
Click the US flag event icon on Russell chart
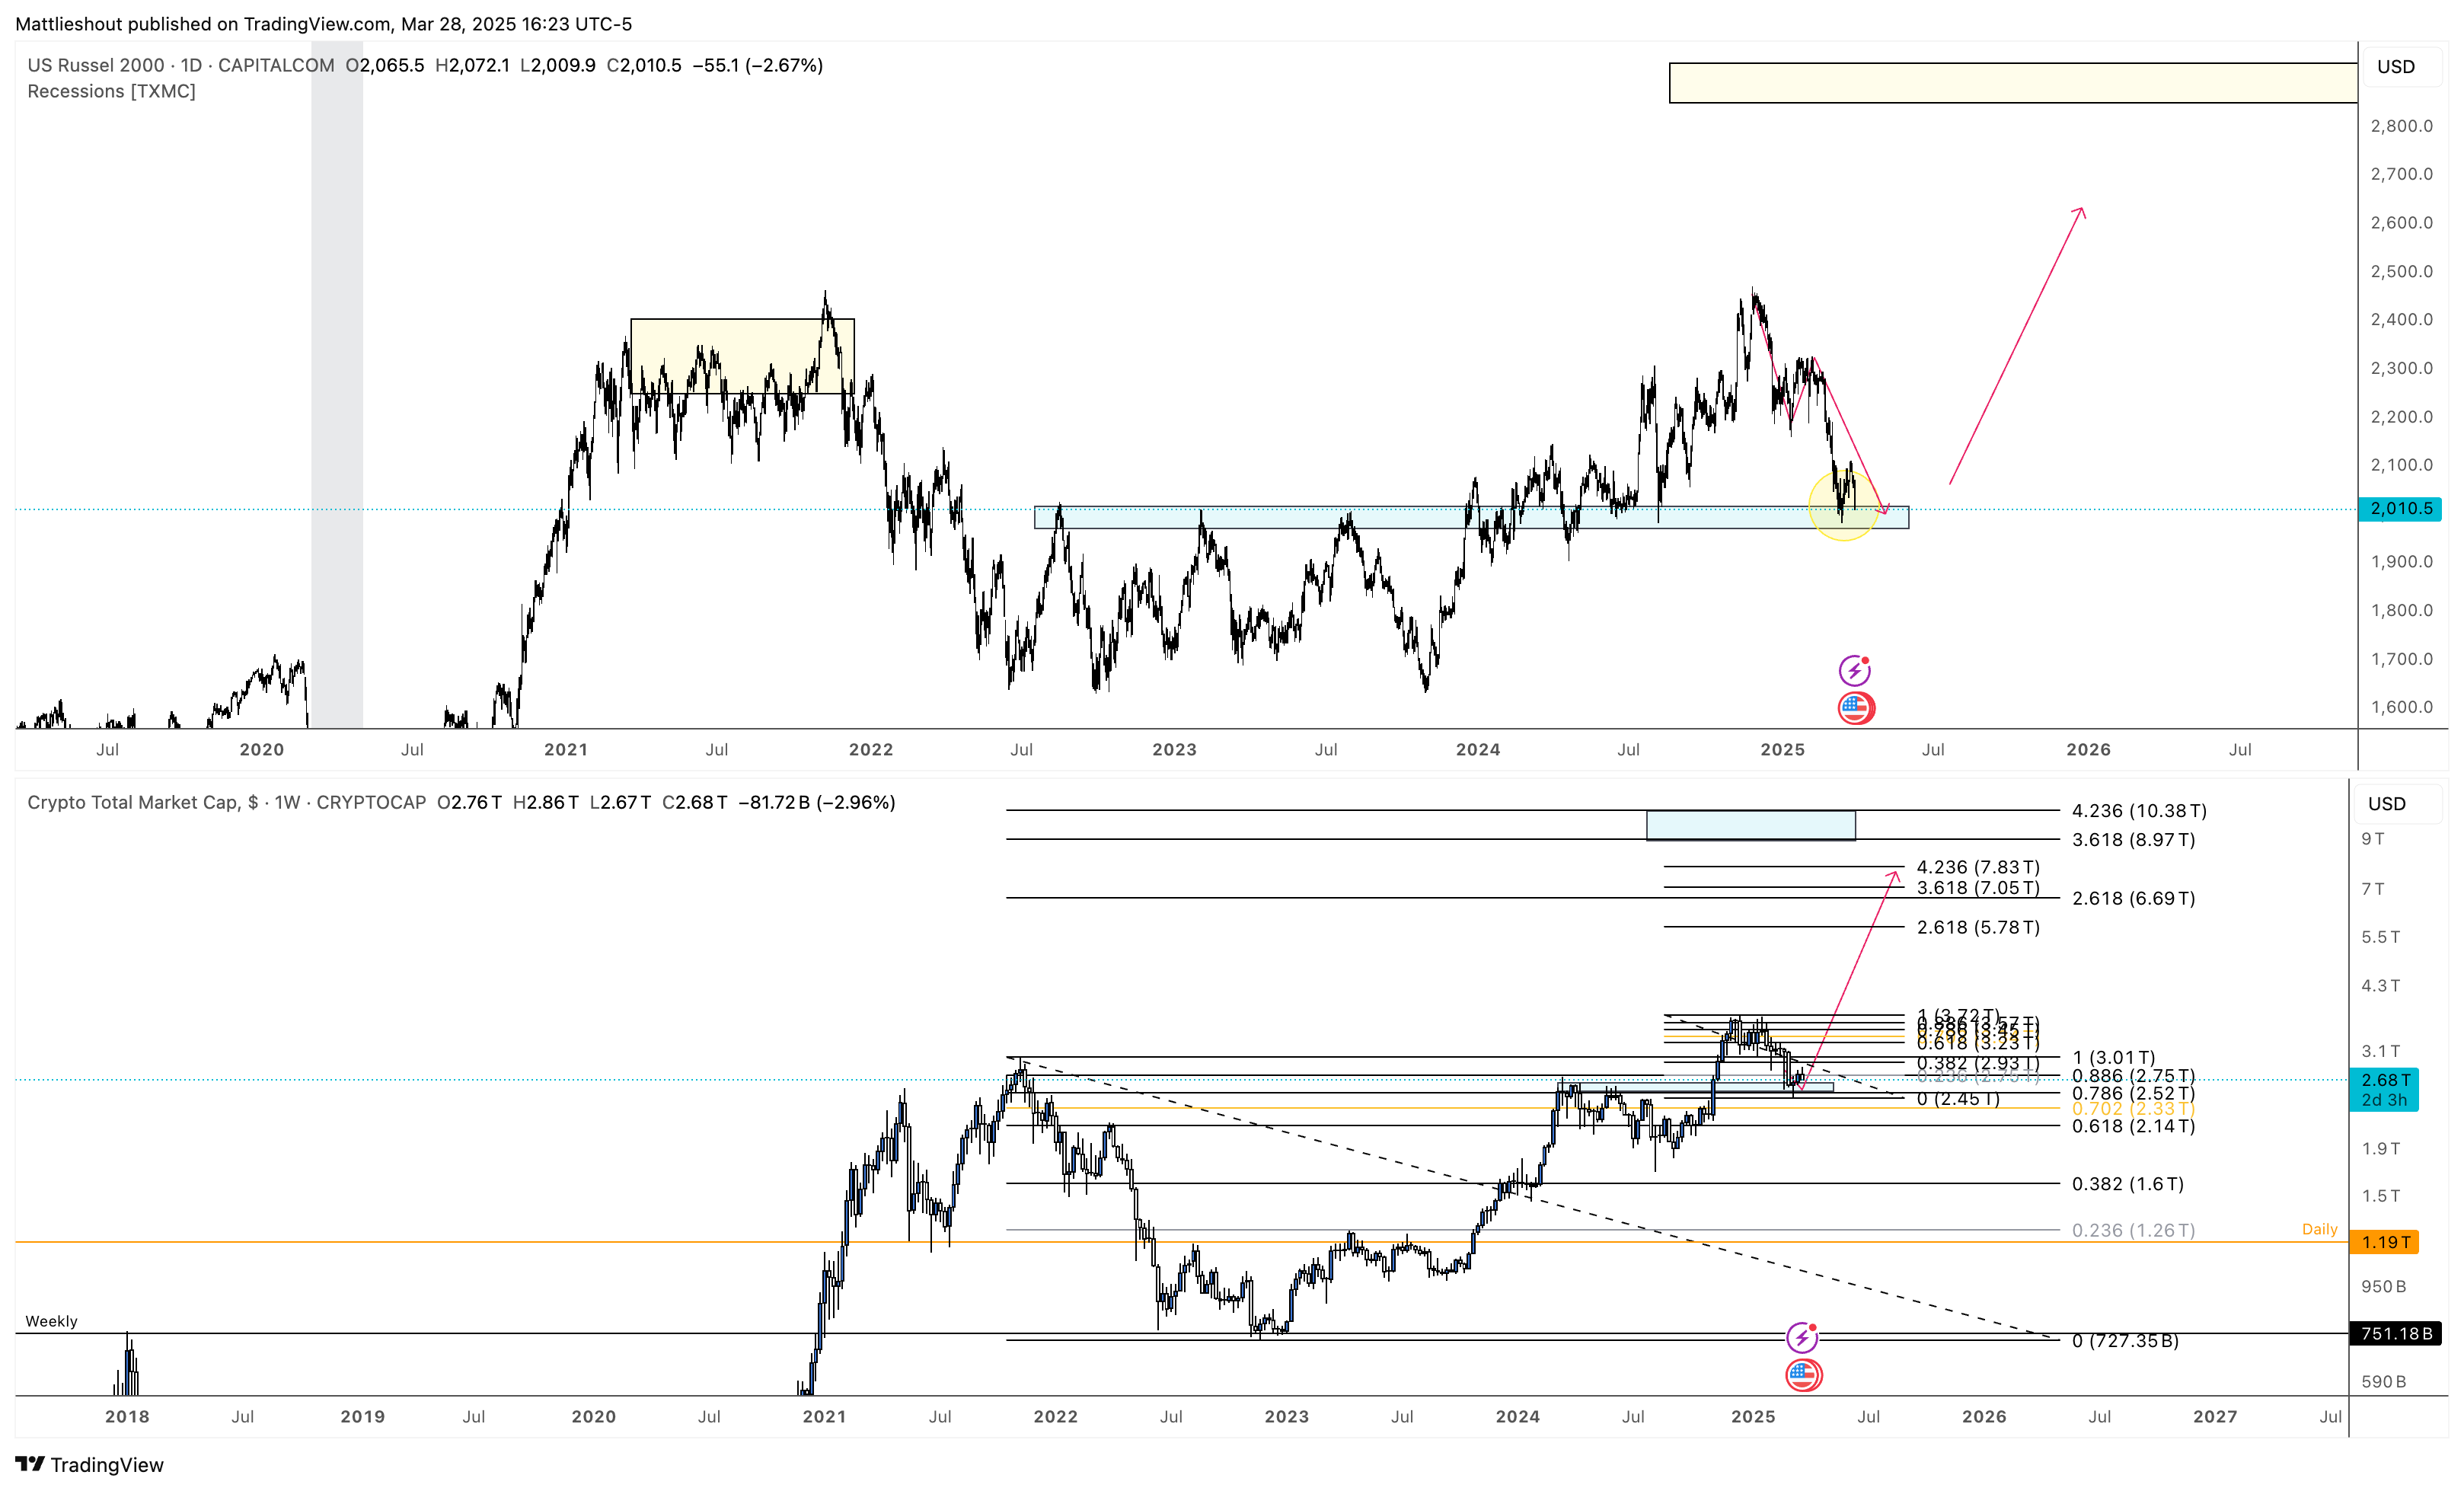click(x=1856, y=708)
